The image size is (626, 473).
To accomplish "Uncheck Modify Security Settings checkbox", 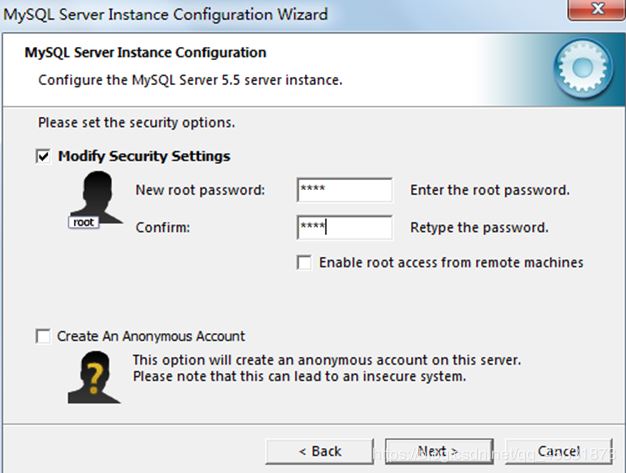I will [x=43, y=157].
